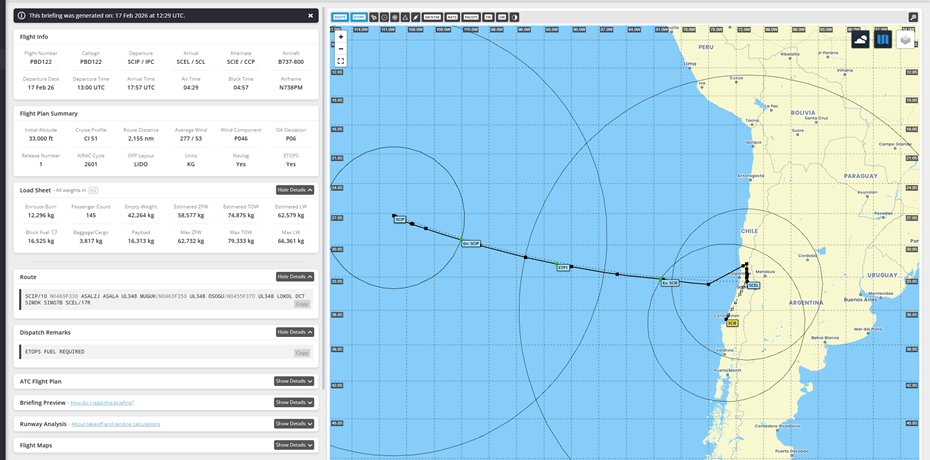This screenshot has width=930, height=460.
Task: Click the yellow SCIE alternate label
Action: 732,323
